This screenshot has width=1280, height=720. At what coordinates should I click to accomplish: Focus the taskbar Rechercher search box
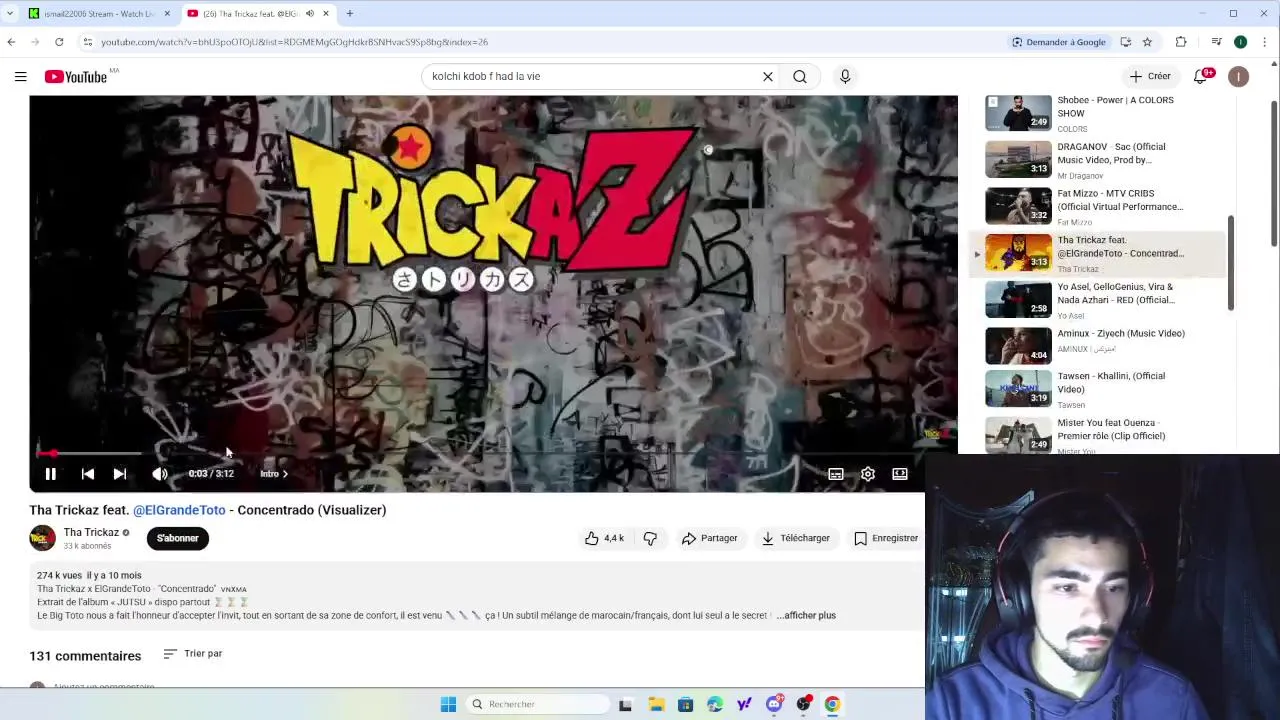[x=538, y=704]
